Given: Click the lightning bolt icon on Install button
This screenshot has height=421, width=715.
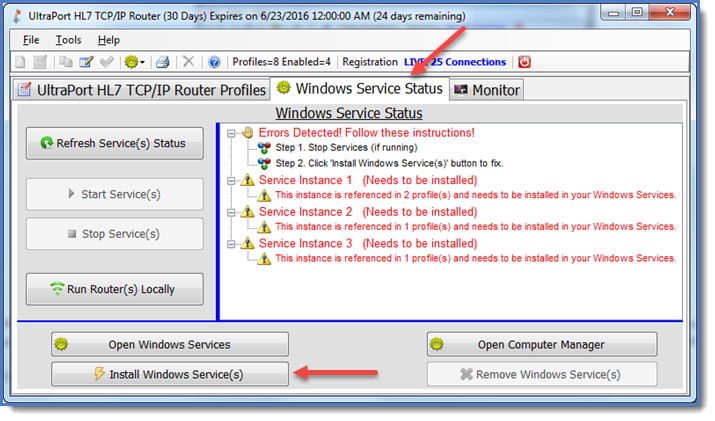Looking at the screenshot, I should pyautogui.click(x=99, y=374).
